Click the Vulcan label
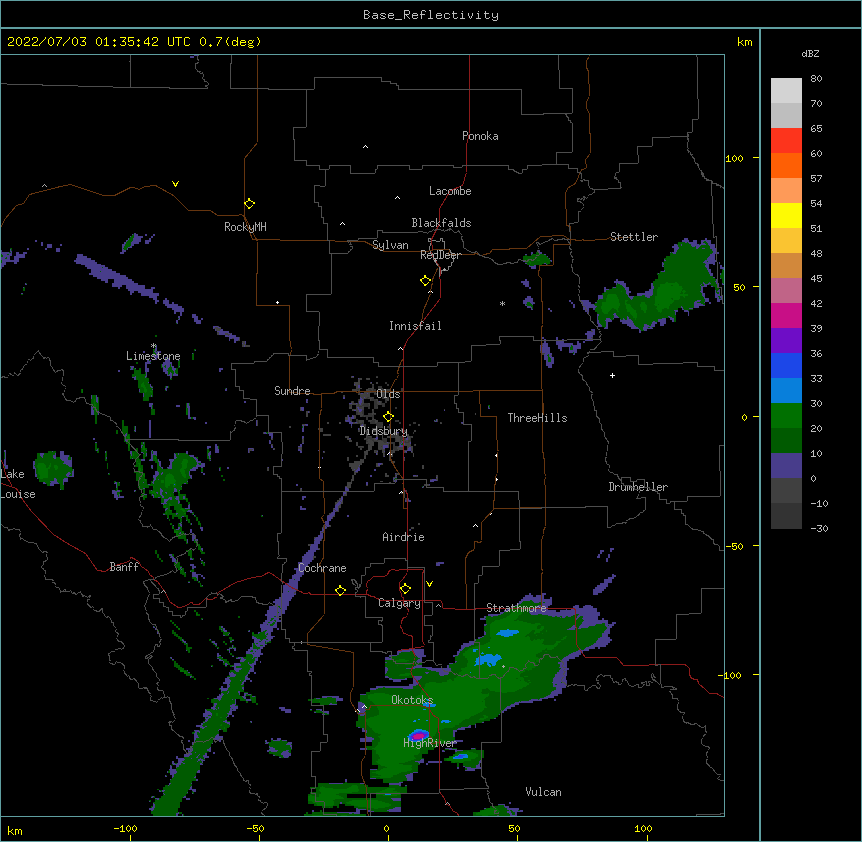This screenshot has height=842, width=862. pyautogui.click(x=543, y=792)
